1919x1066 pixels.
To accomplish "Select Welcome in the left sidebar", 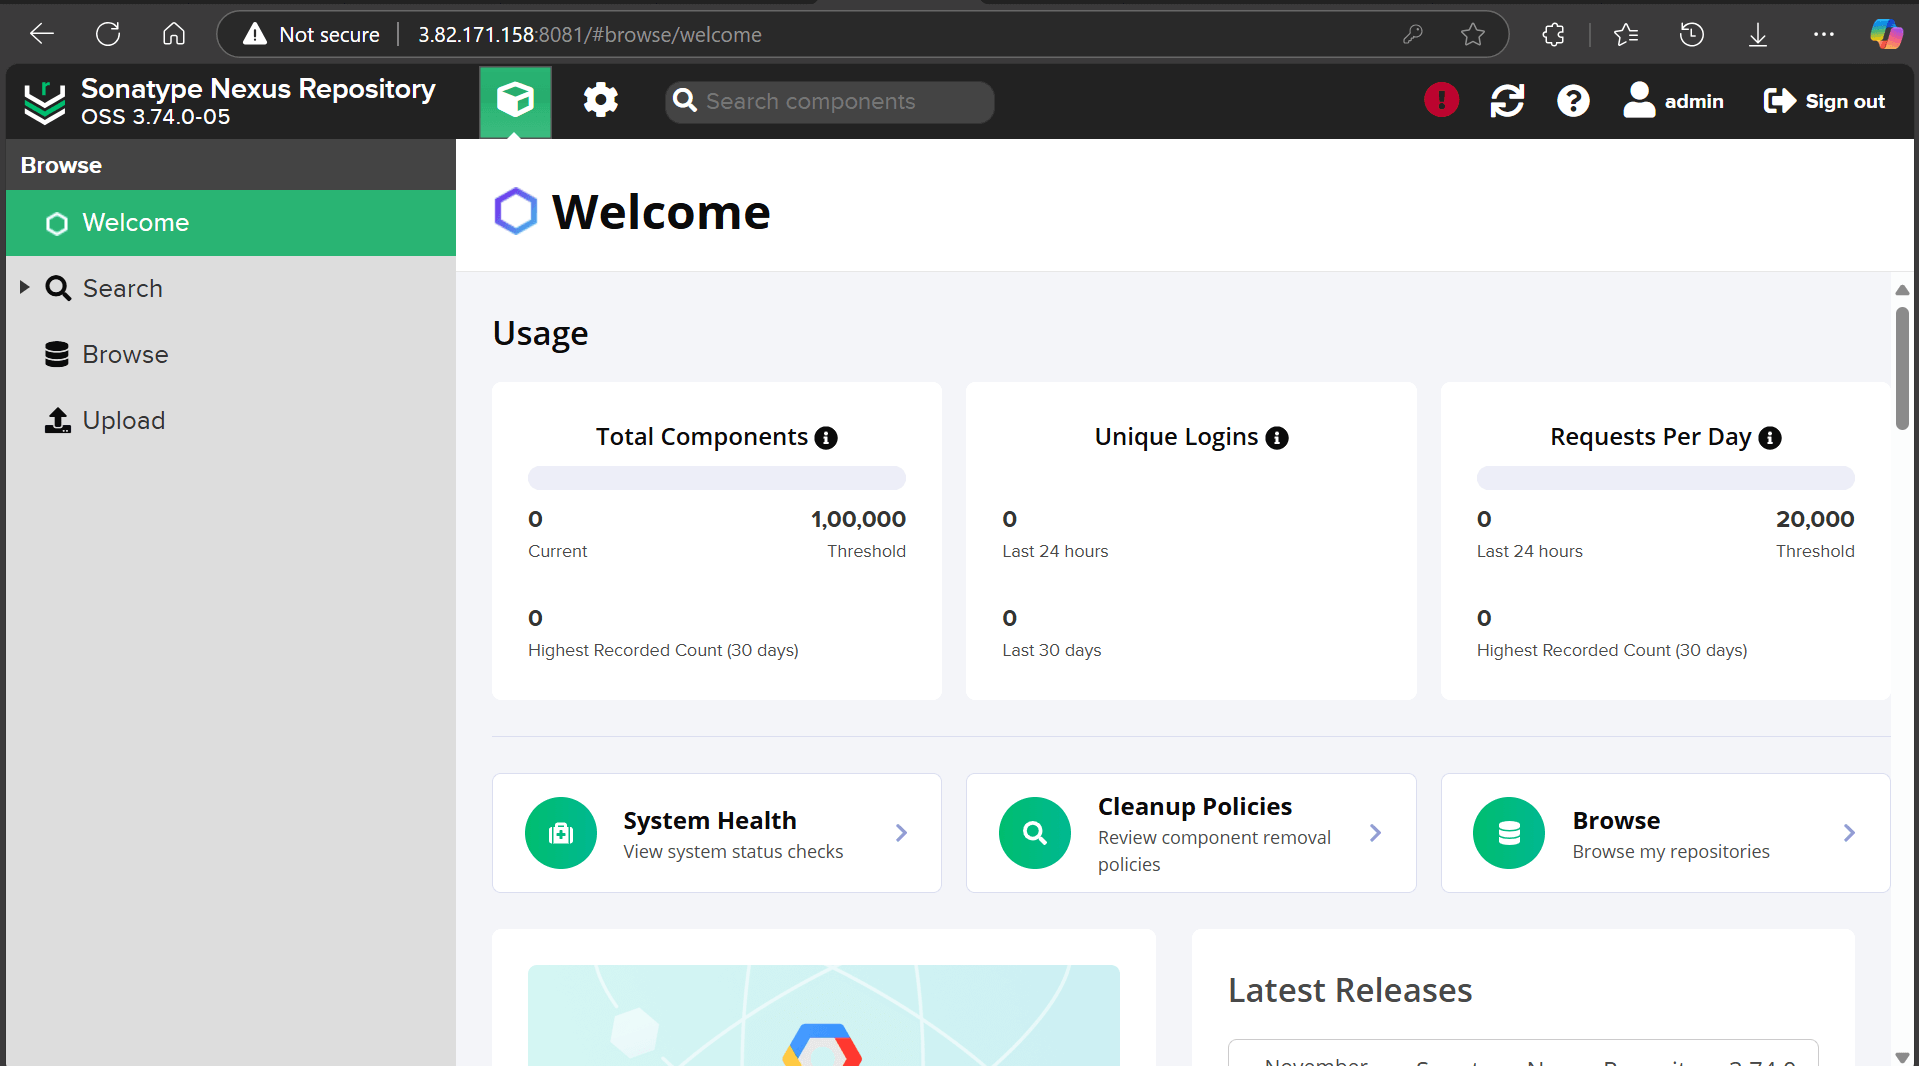I will pos(135,223).
